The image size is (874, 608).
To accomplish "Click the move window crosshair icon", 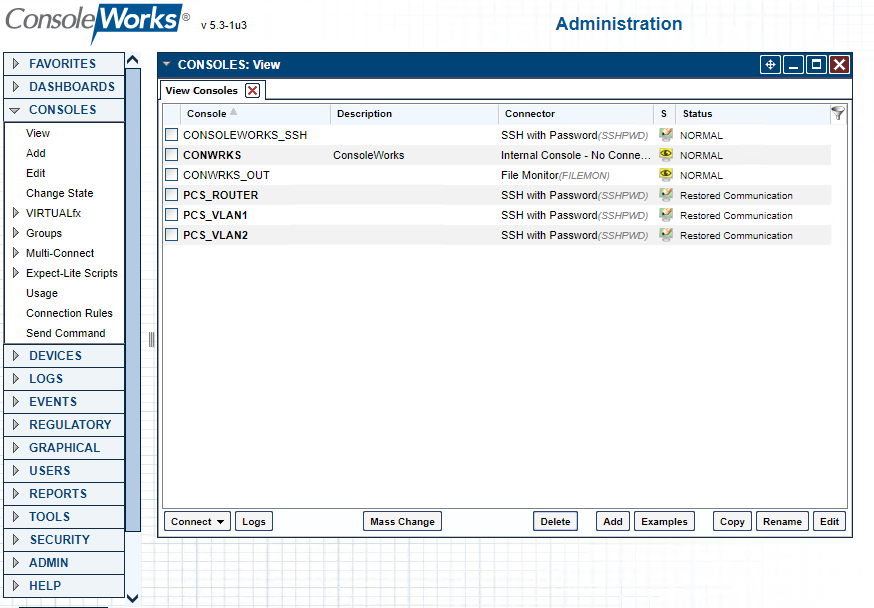I will [770, 65].
